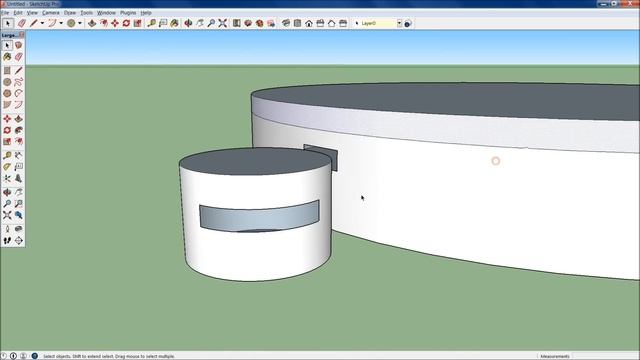Open the Circle tool dropdown arrow
The width and height of the screenshot is (640, 360).
80,23
